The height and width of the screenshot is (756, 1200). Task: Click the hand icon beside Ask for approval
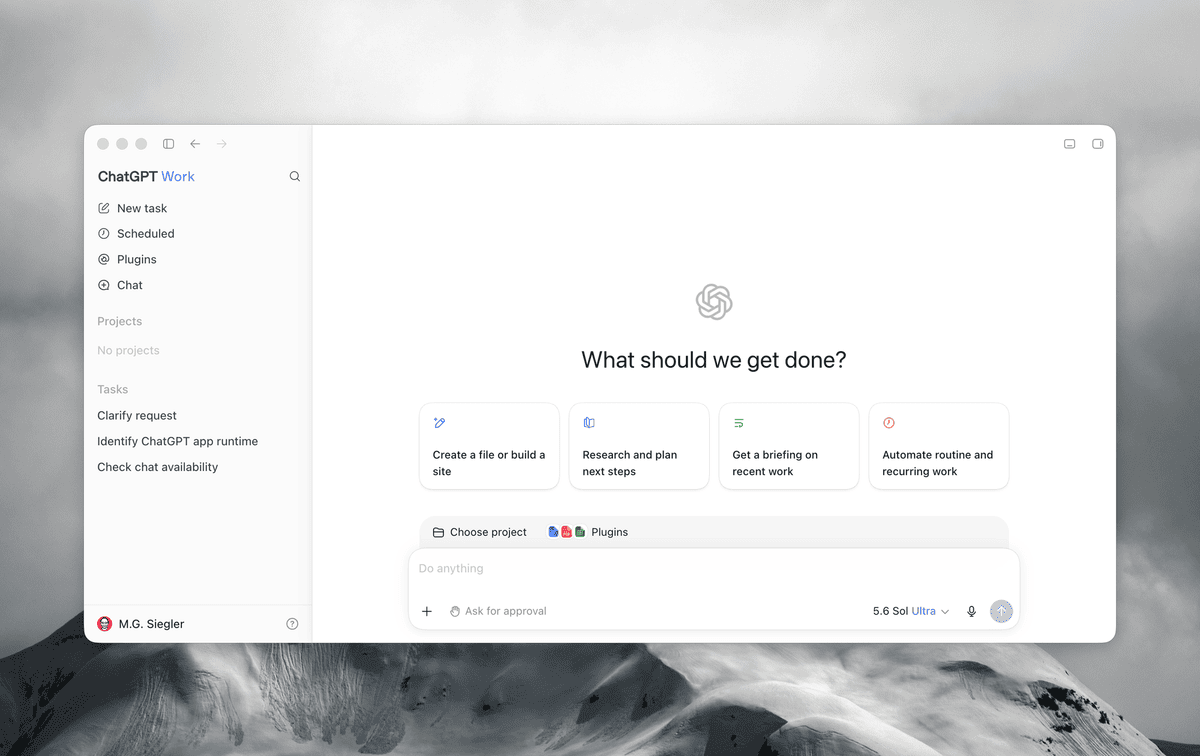pyautogui.click(x=455, y=611)
